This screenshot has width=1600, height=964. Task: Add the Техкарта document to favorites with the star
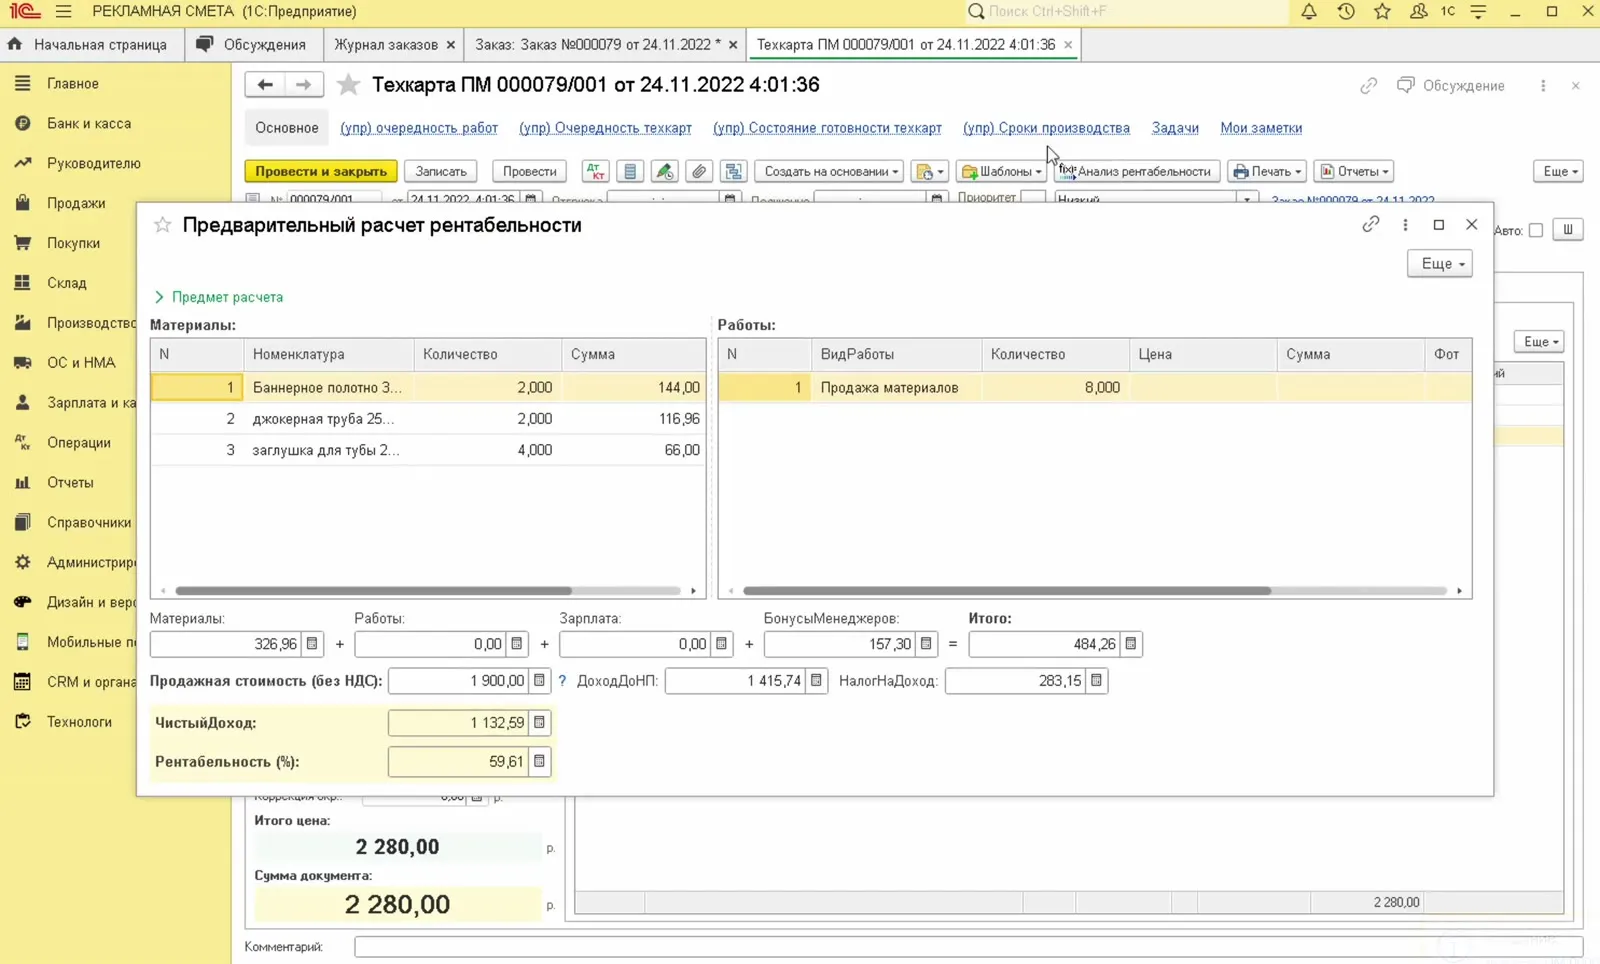[x=348, y=85]
